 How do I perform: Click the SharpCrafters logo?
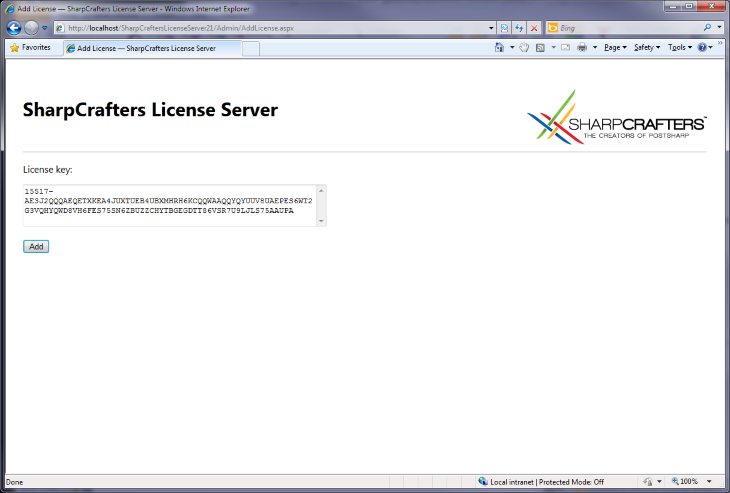tap(616, 116)
